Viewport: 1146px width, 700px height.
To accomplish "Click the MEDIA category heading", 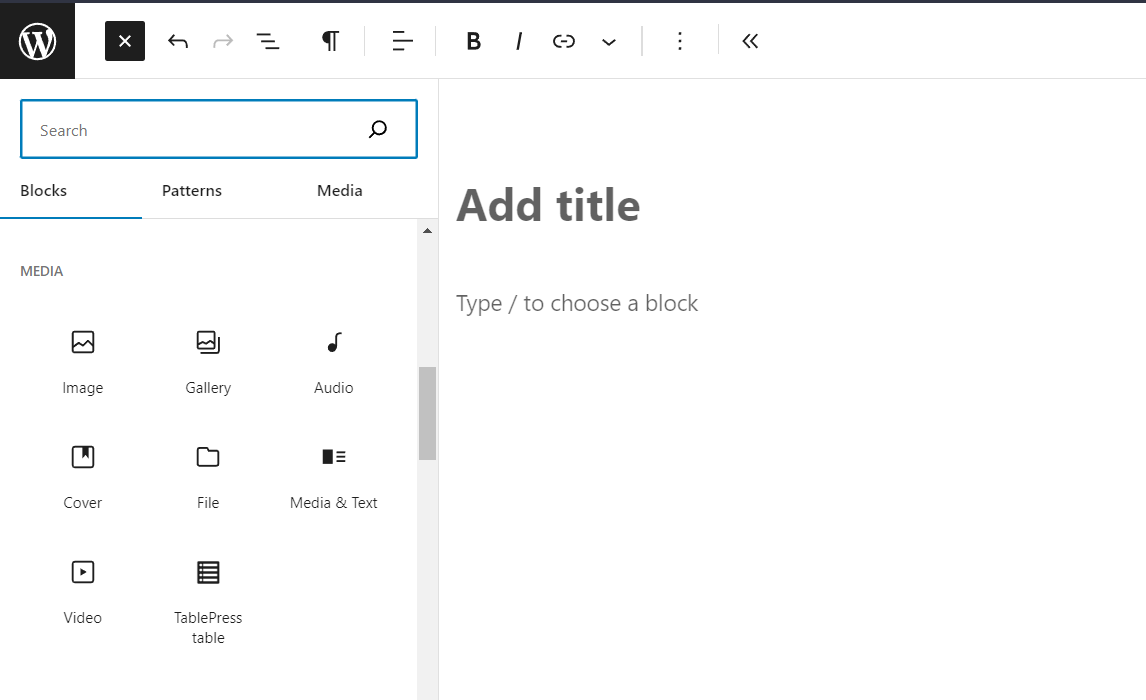I will coord(42,271).
